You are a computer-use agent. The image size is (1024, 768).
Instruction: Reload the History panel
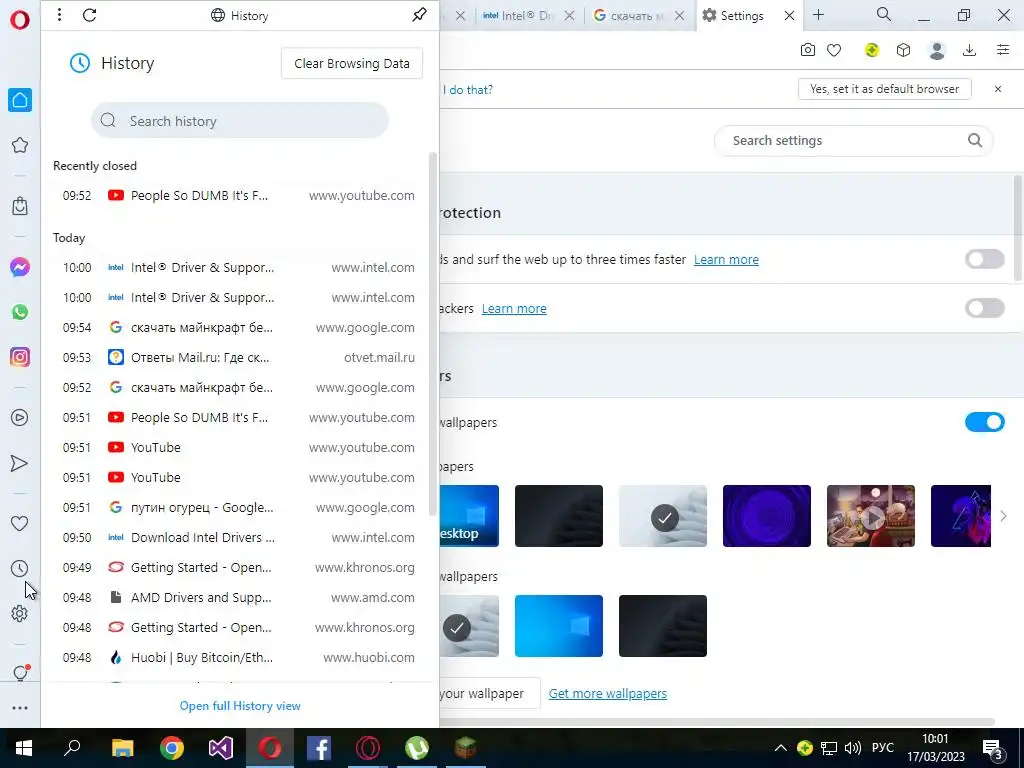(x=89, y=15)
